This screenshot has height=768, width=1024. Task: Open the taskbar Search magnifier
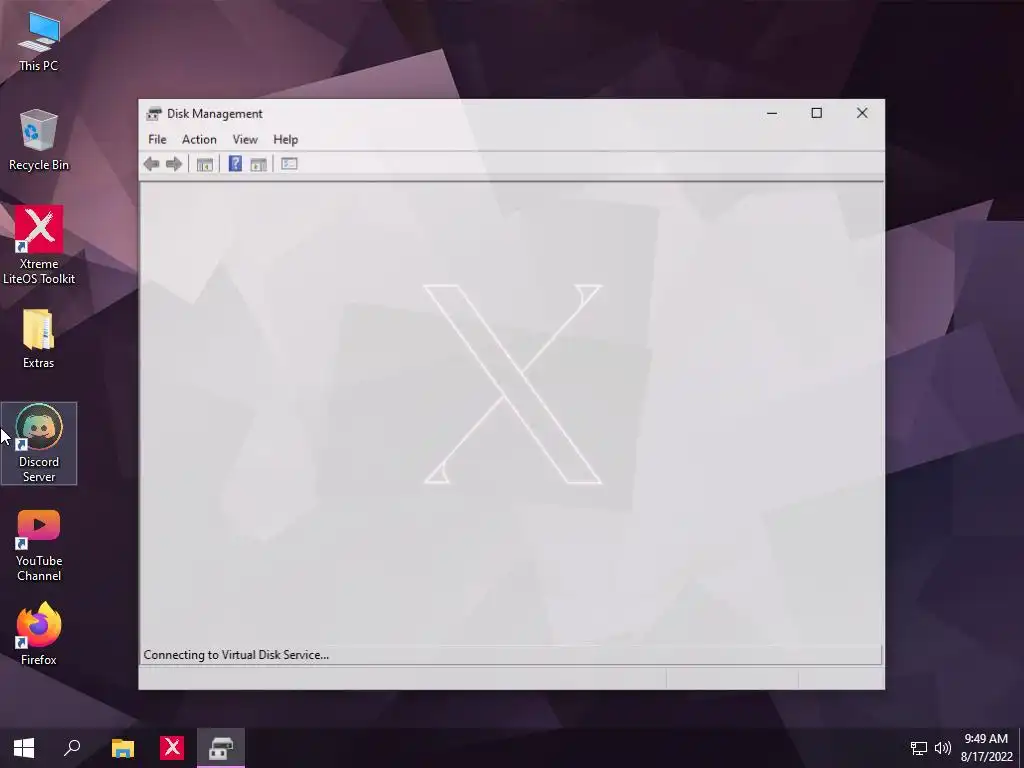[72, 748]
